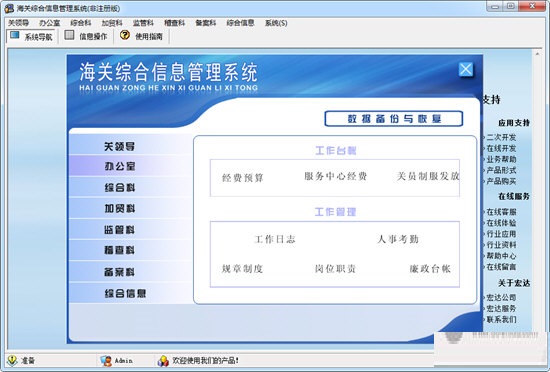Click the 产品形式 support link

click(501, 170)
